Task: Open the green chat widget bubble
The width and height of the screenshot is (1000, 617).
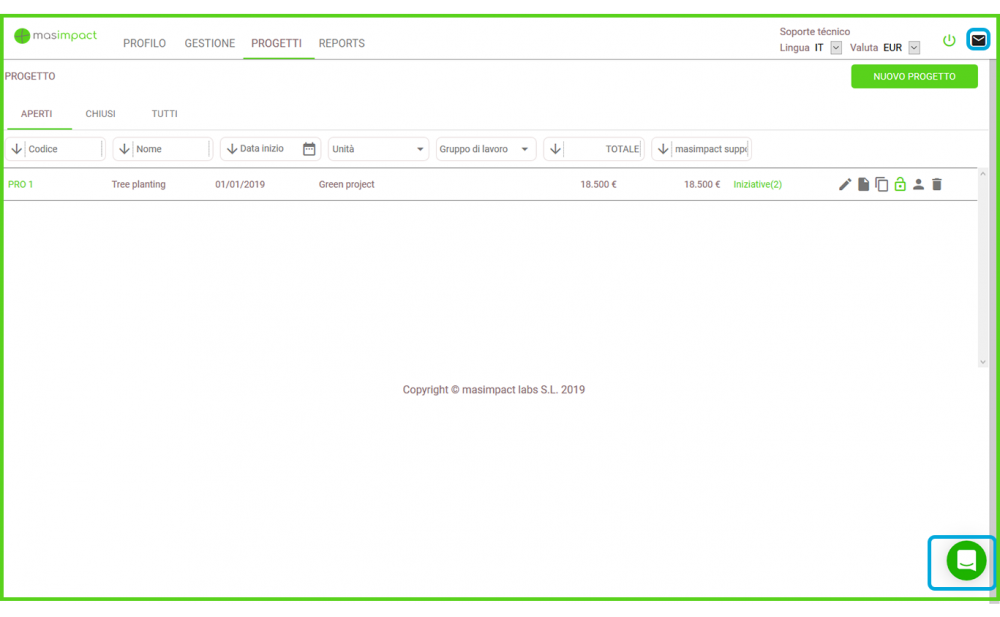Action: [965, 561]
